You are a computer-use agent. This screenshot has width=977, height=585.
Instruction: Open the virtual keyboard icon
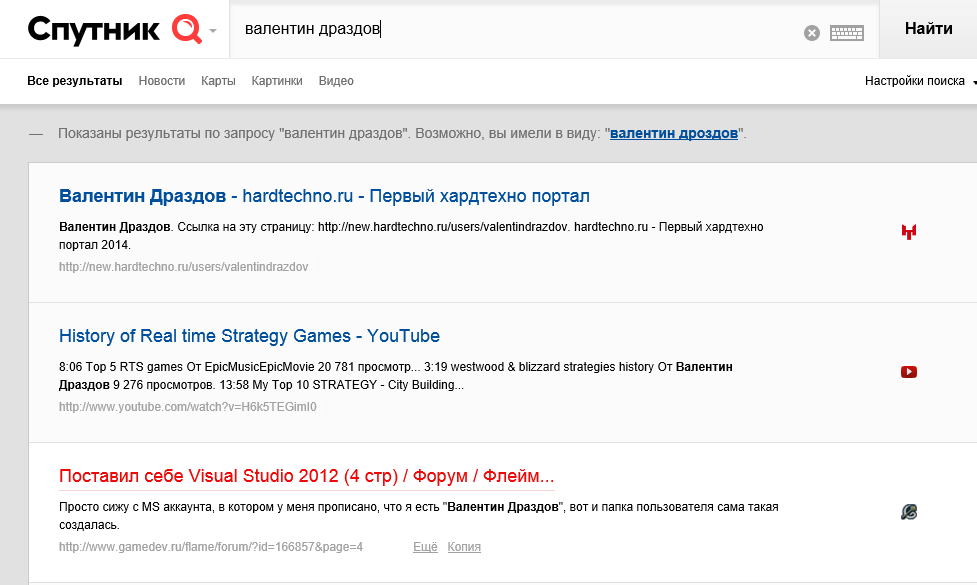[846, 33]
